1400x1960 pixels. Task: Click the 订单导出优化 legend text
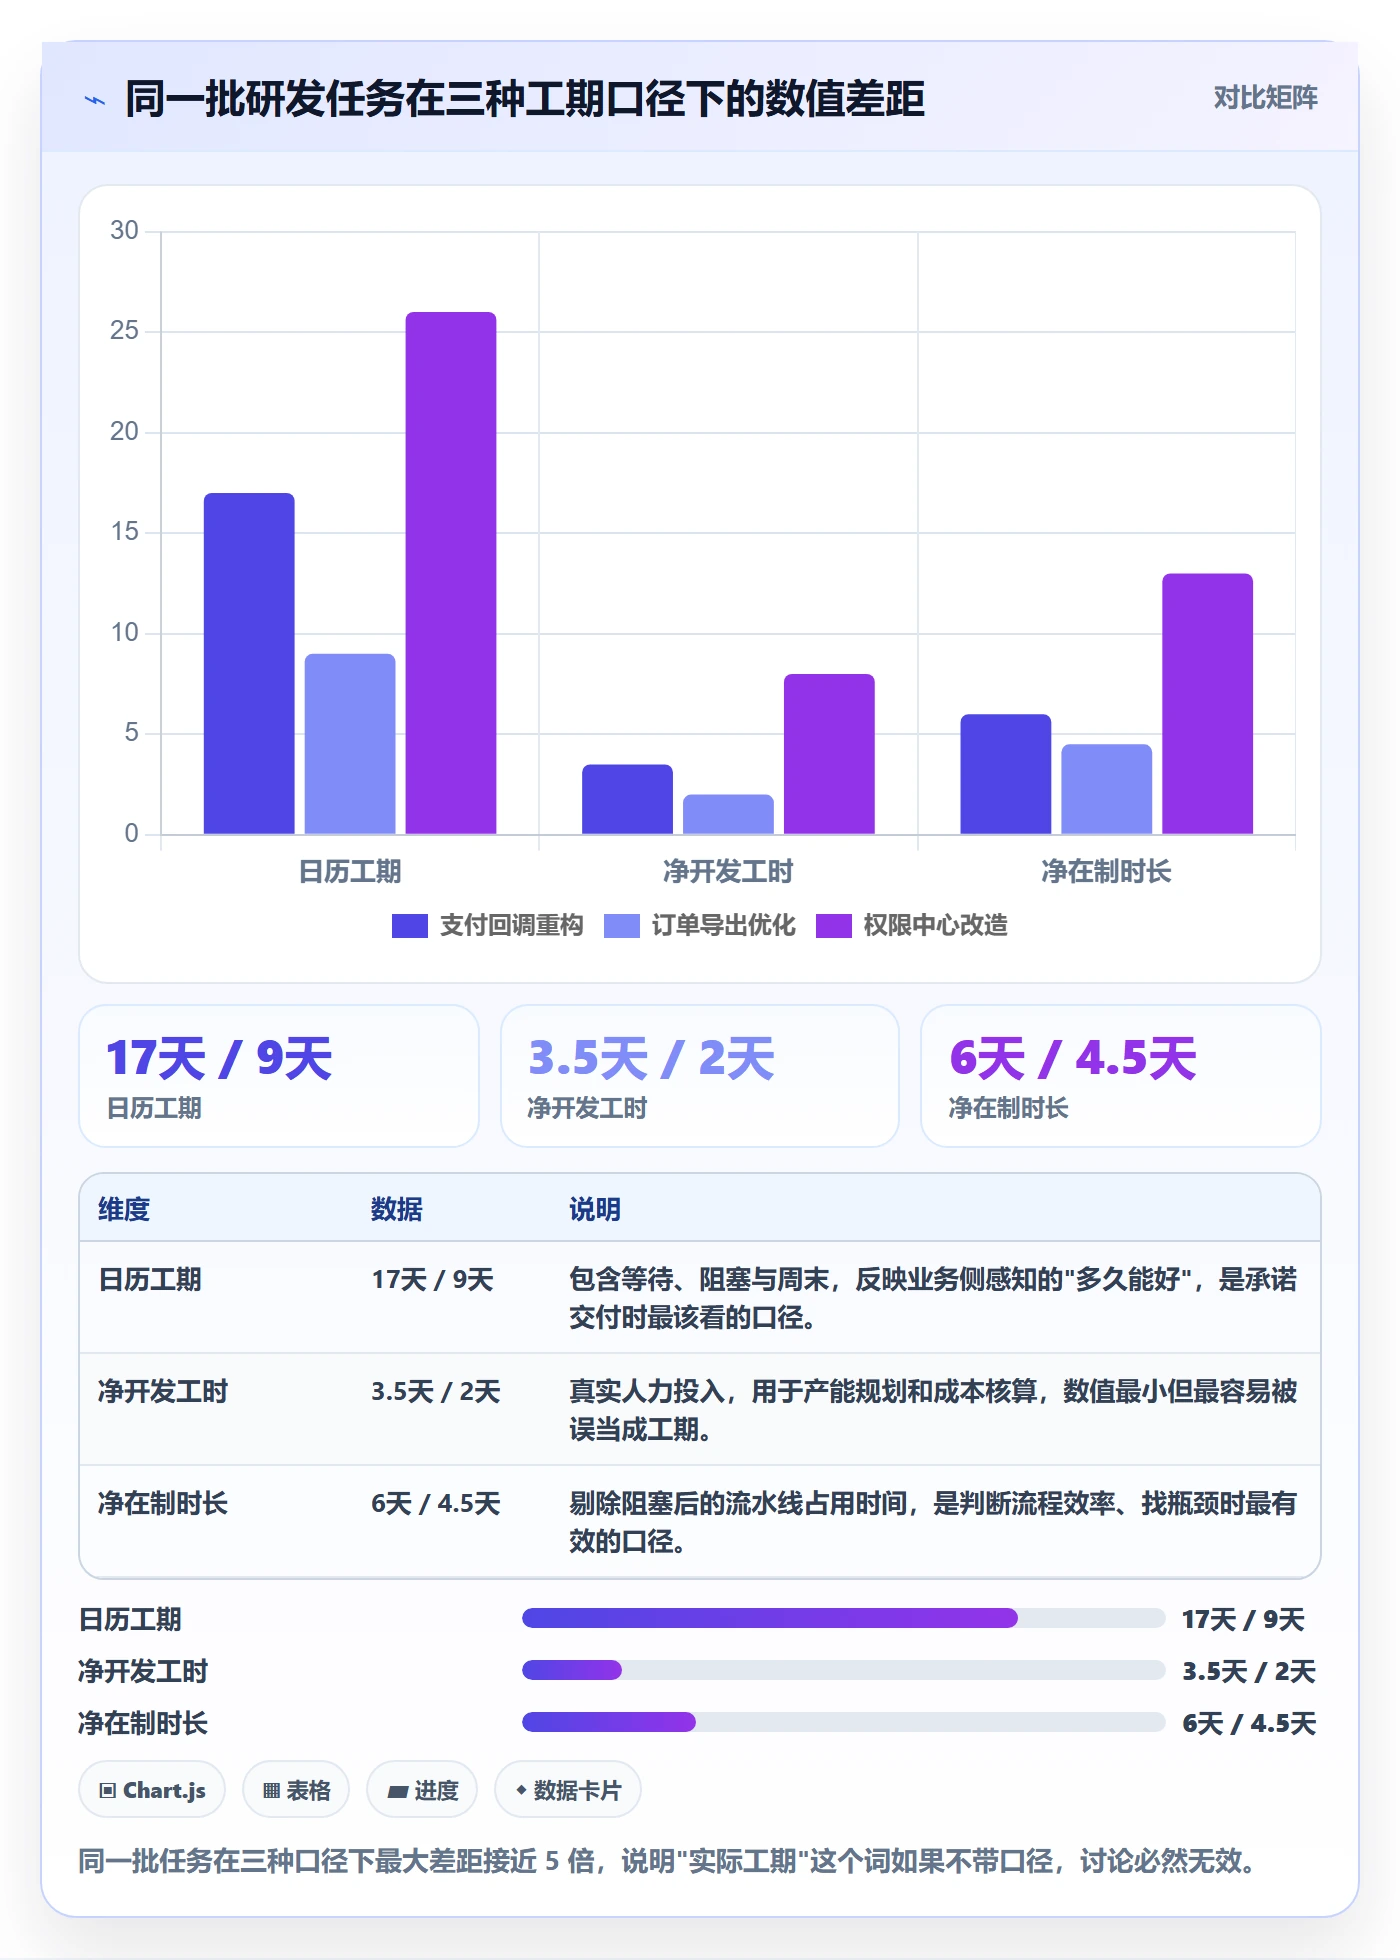[x=724, y=926]
